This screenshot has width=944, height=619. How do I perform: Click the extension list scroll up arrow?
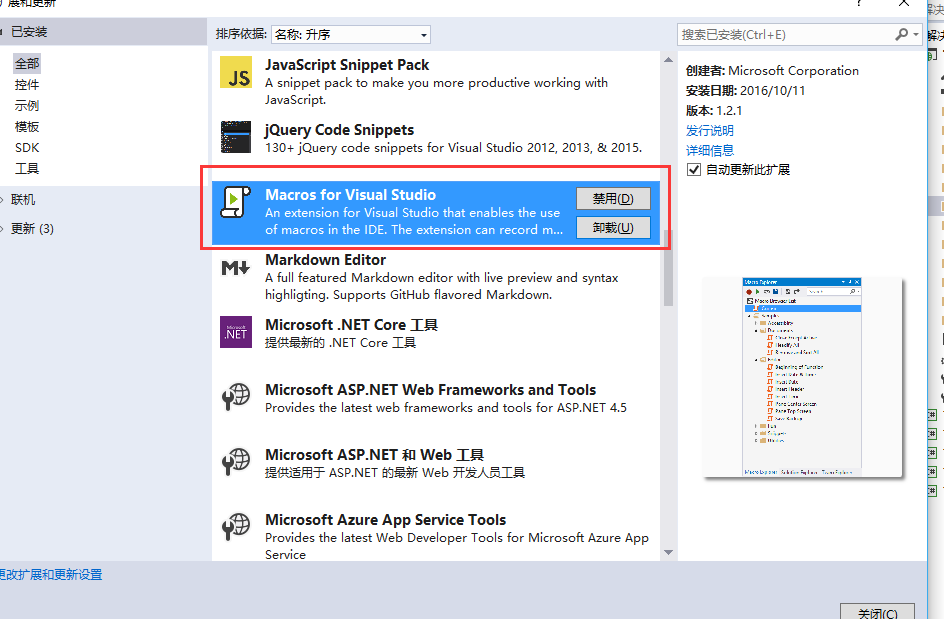coord(668,60)
